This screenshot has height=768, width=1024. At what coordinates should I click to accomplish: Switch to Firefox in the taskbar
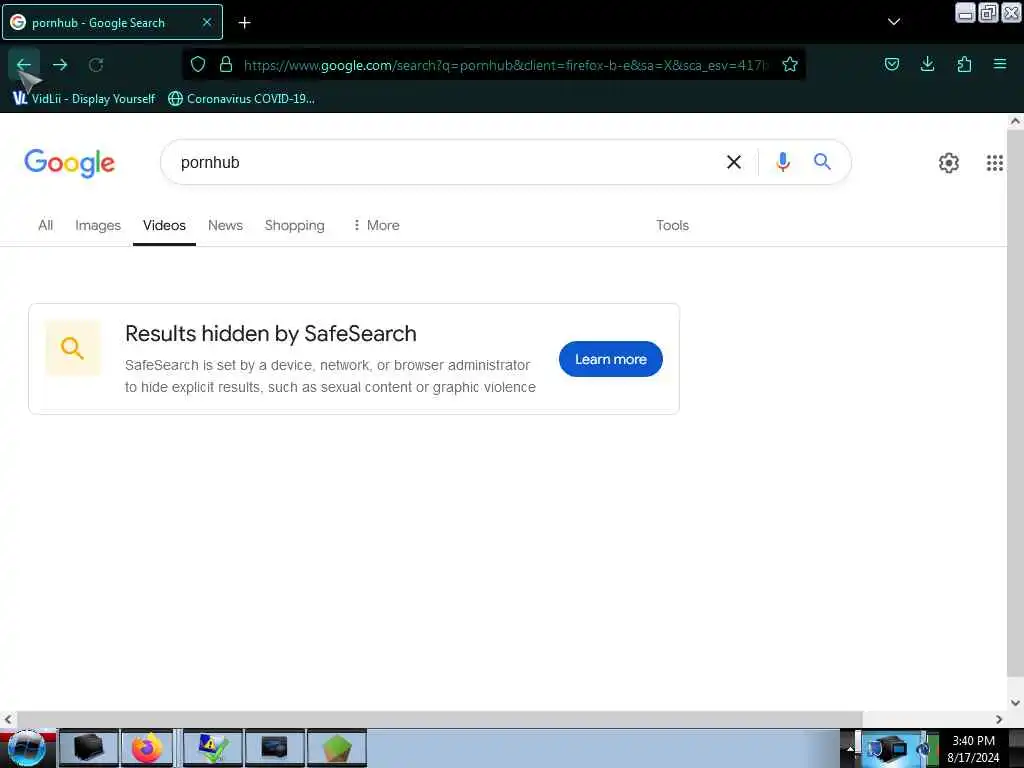coord(148,748)
